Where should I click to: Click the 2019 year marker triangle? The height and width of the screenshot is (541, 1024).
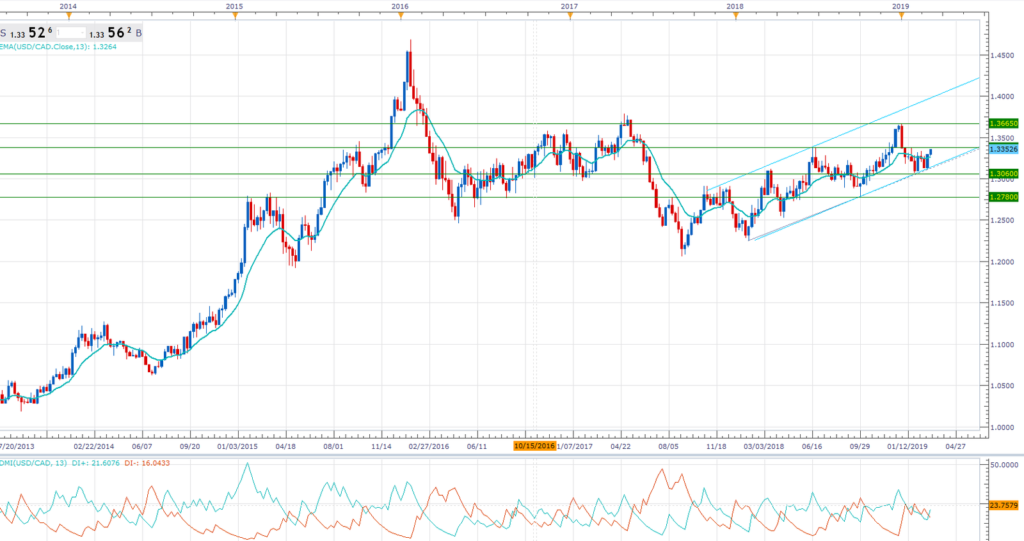901,16
